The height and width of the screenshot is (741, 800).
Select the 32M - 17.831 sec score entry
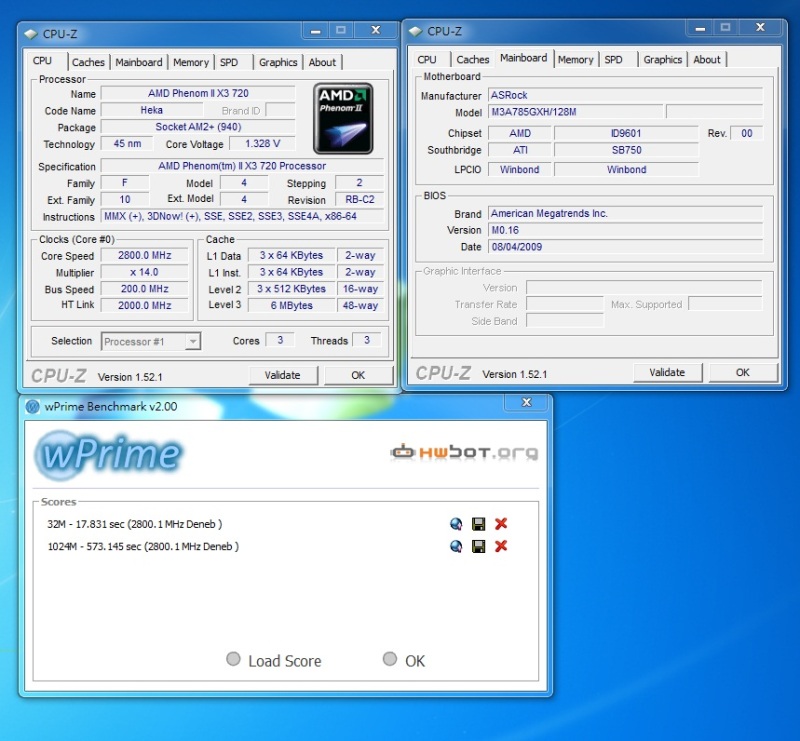[135, 524]
